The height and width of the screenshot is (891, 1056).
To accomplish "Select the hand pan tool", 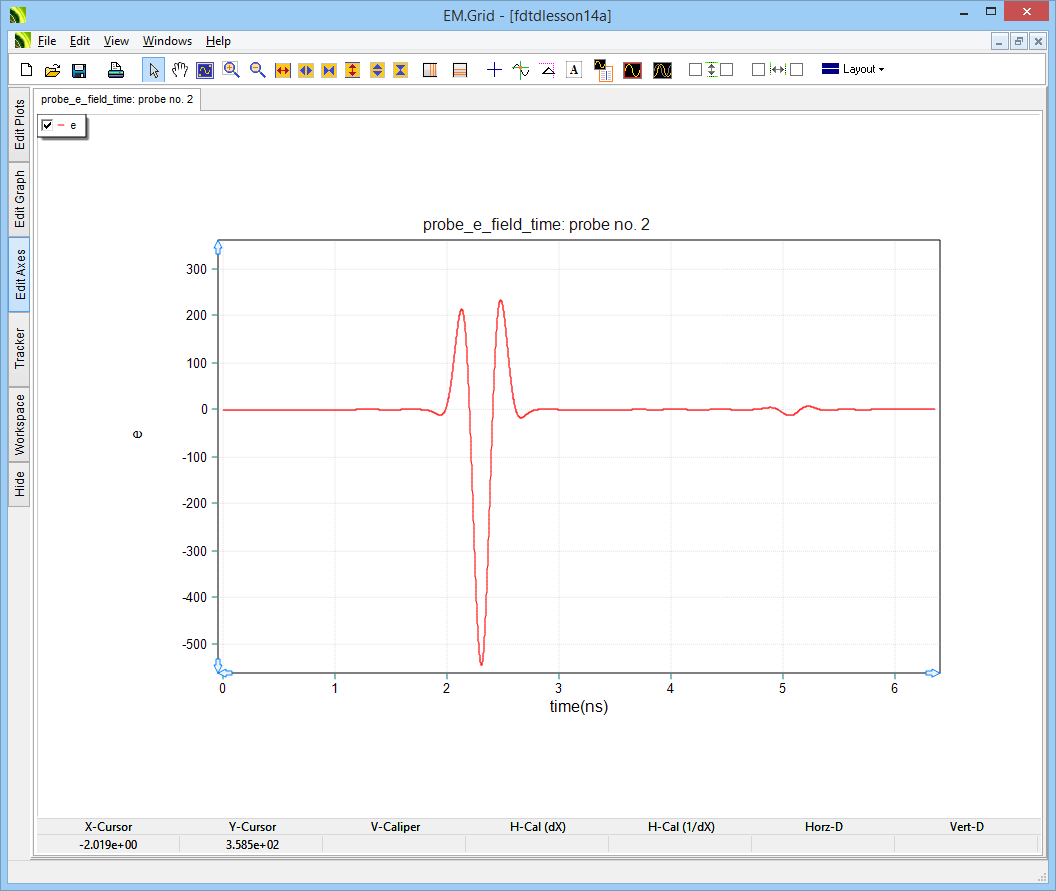I will [180, 70].
